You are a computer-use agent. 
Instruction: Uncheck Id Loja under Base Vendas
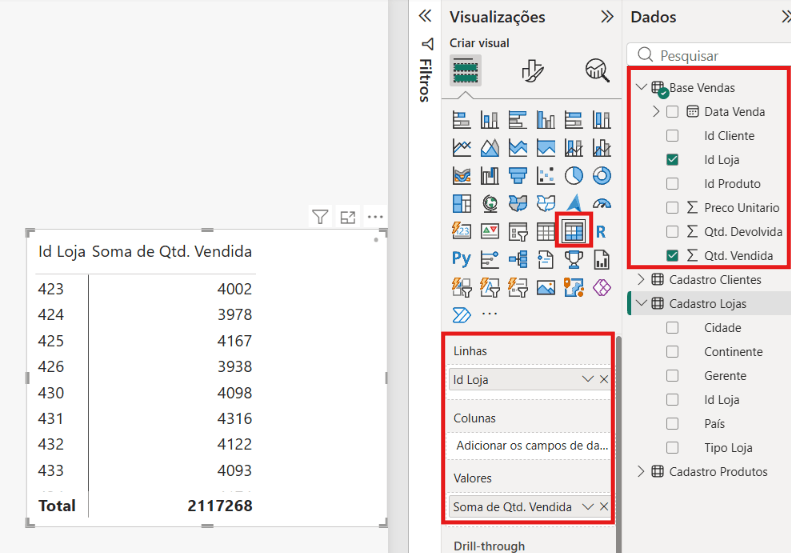[672, 159]
